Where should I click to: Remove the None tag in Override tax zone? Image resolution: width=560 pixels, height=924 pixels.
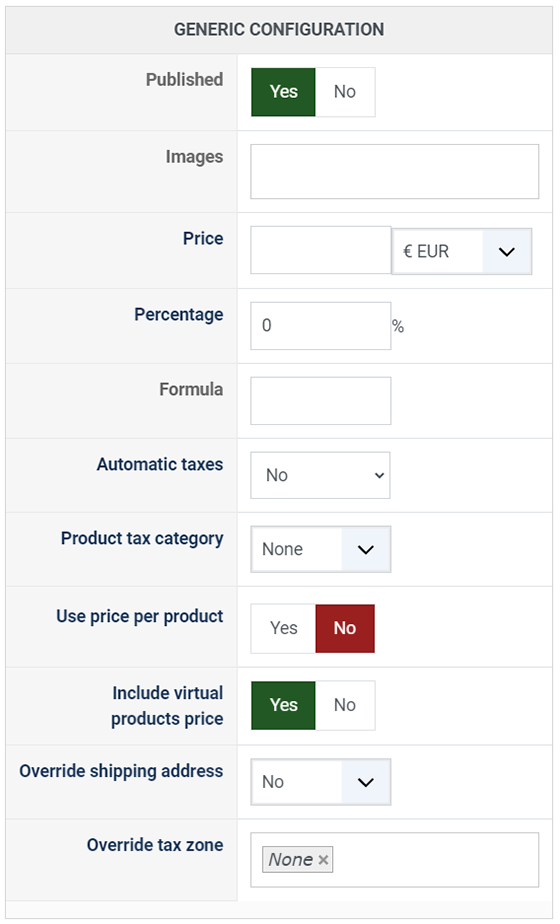(323, 860)
